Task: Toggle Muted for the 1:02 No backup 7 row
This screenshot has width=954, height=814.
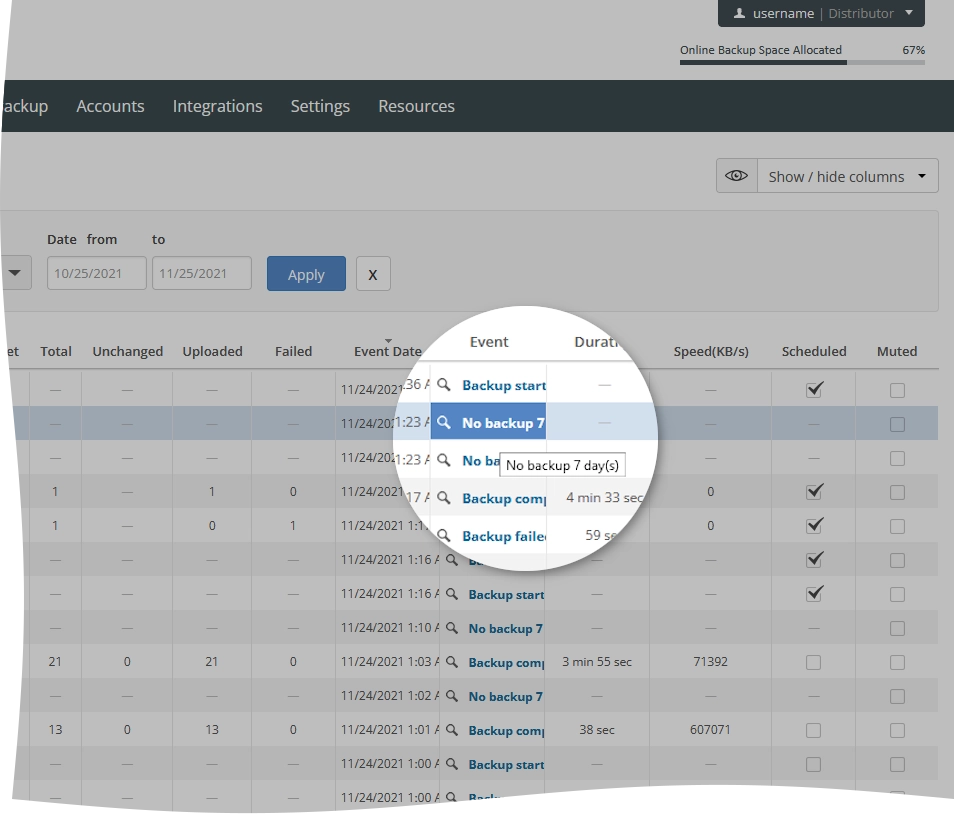Action: point(897,696)
